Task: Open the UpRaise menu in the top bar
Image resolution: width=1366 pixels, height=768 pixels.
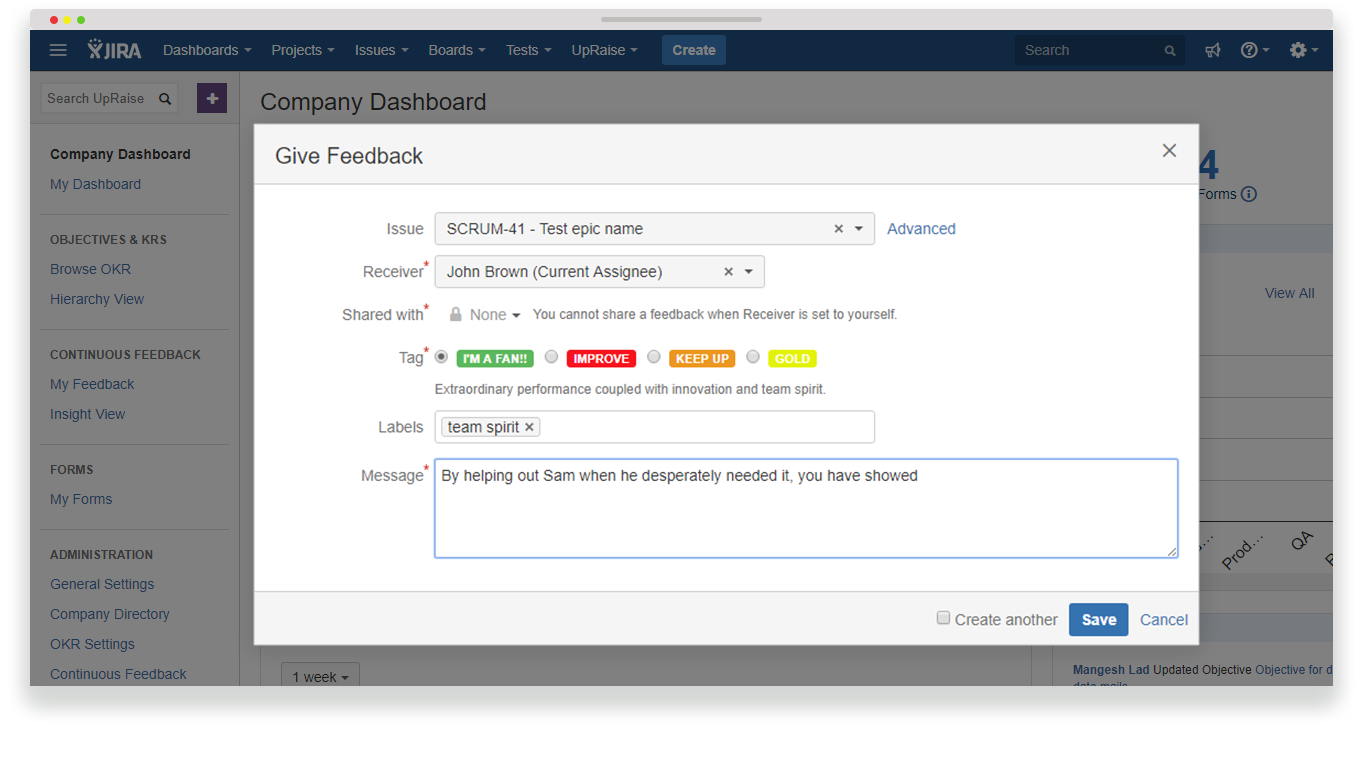Action: pyautogui.click(x=604, y=50)
